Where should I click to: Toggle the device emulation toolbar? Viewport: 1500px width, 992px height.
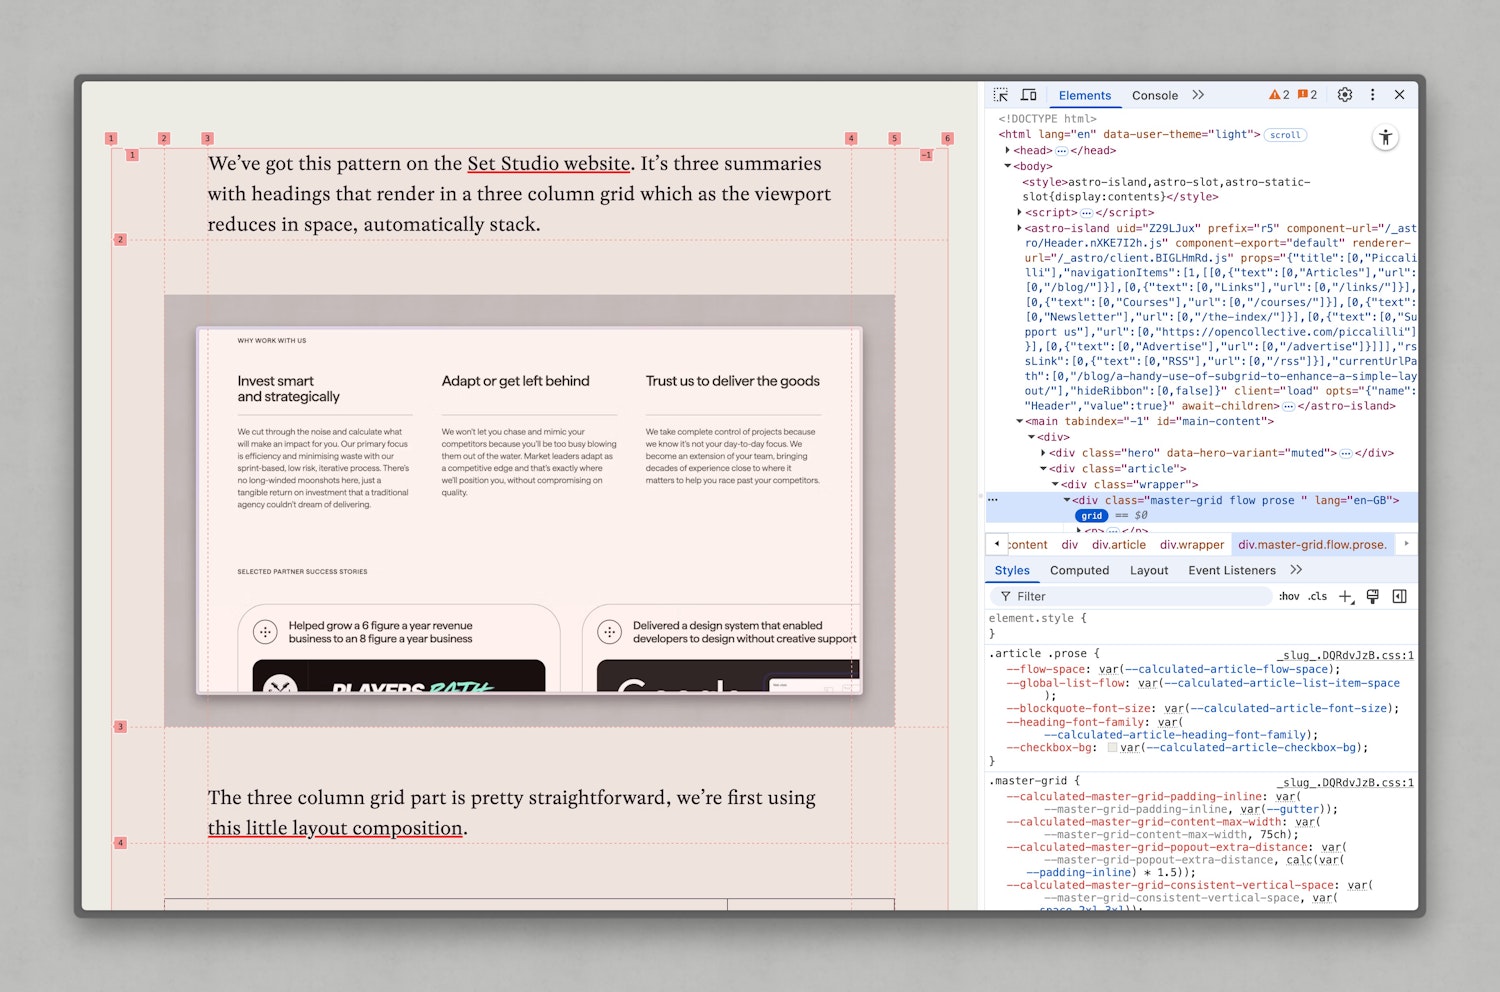point(1029,94)
